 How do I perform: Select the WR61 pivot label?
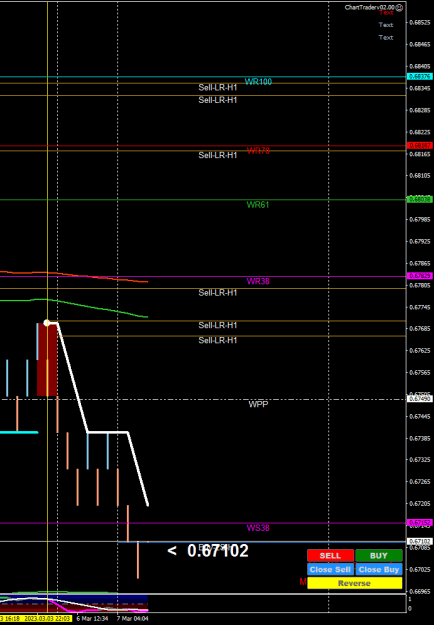pyautogui.click(x=258, y=205)
